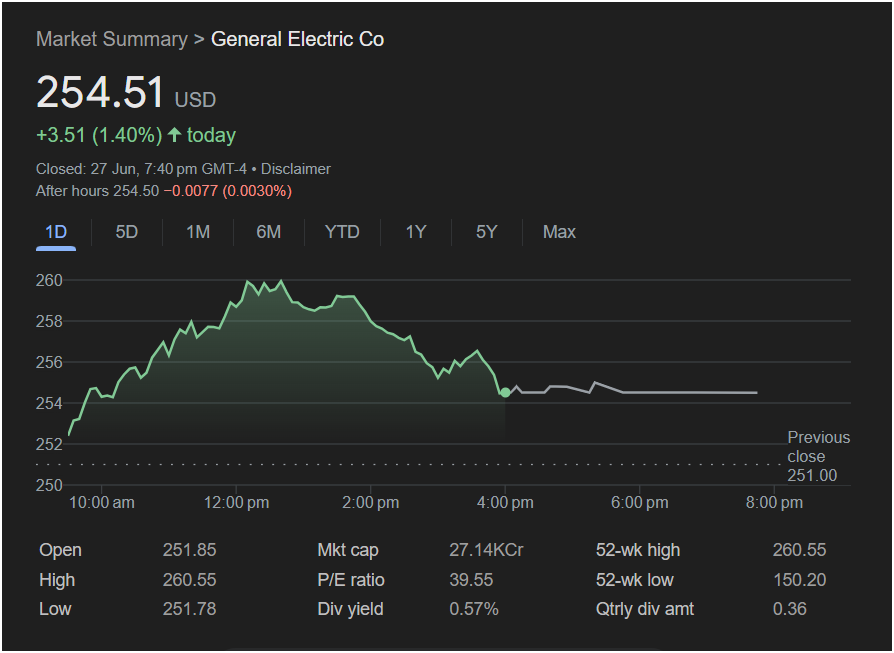The image size is (894, 653).
Task: Select the Max range tab
Action: pos(559,232)
